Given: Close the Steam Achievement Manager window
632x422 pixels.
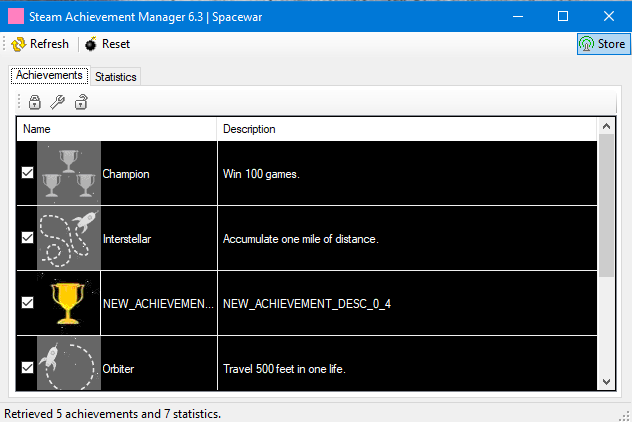Looking at the screenshot, I should [x=609, y=17].
